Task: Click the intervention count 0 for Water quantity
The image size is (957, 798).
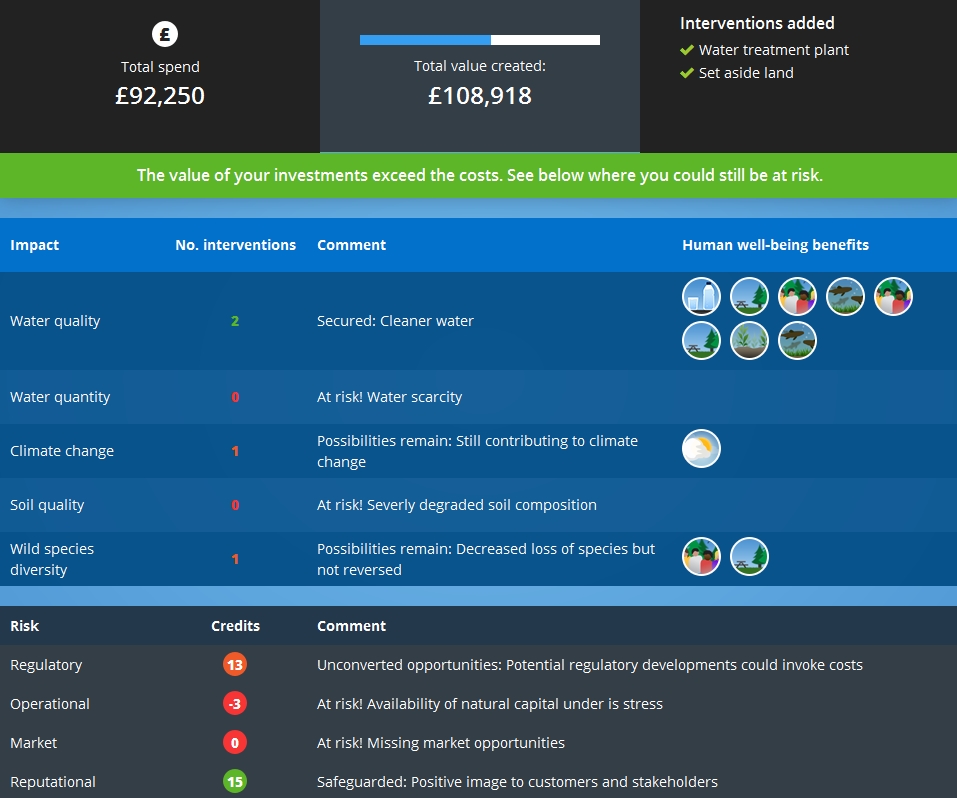Action: (235, 397)
